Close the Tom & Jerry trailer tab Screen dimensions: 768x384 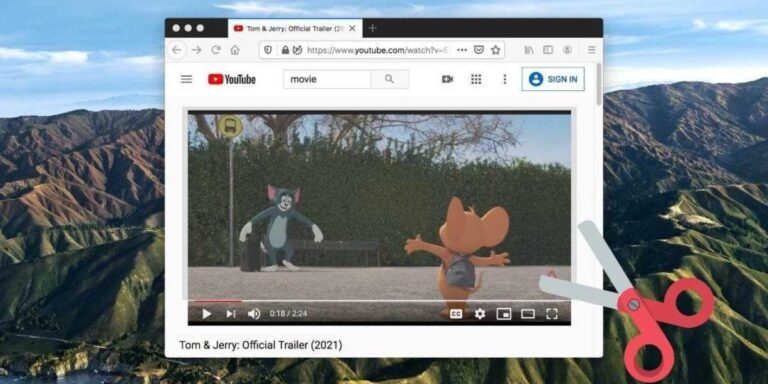point(352,28)
